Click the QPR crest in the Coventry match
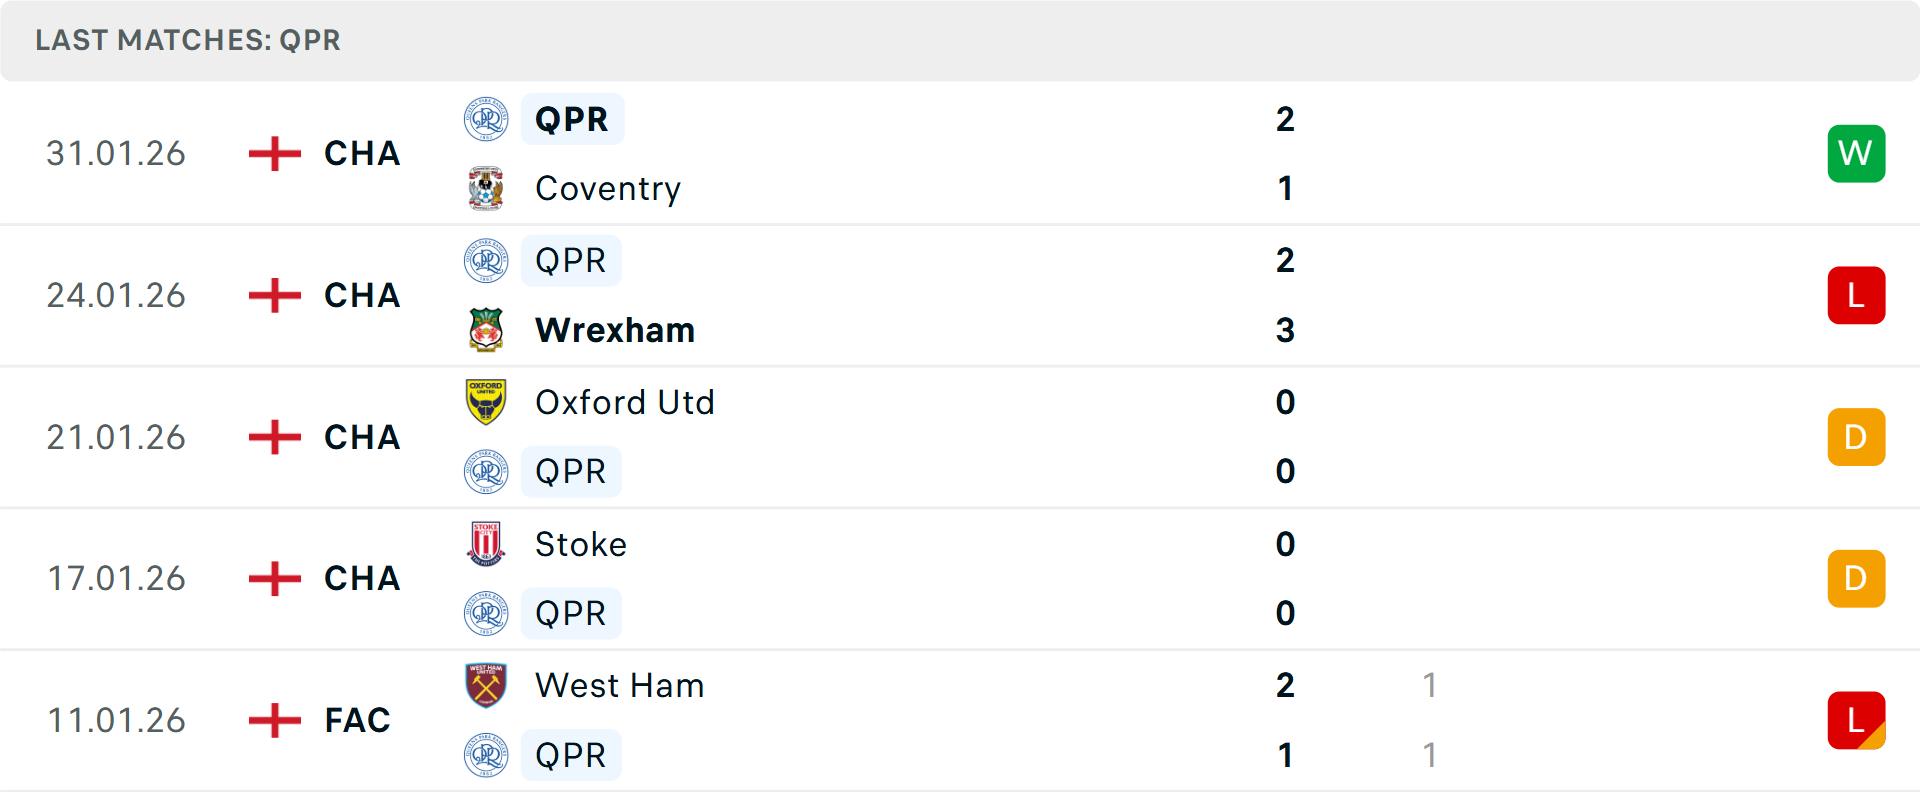1920x792 pixels. [486, 119]
